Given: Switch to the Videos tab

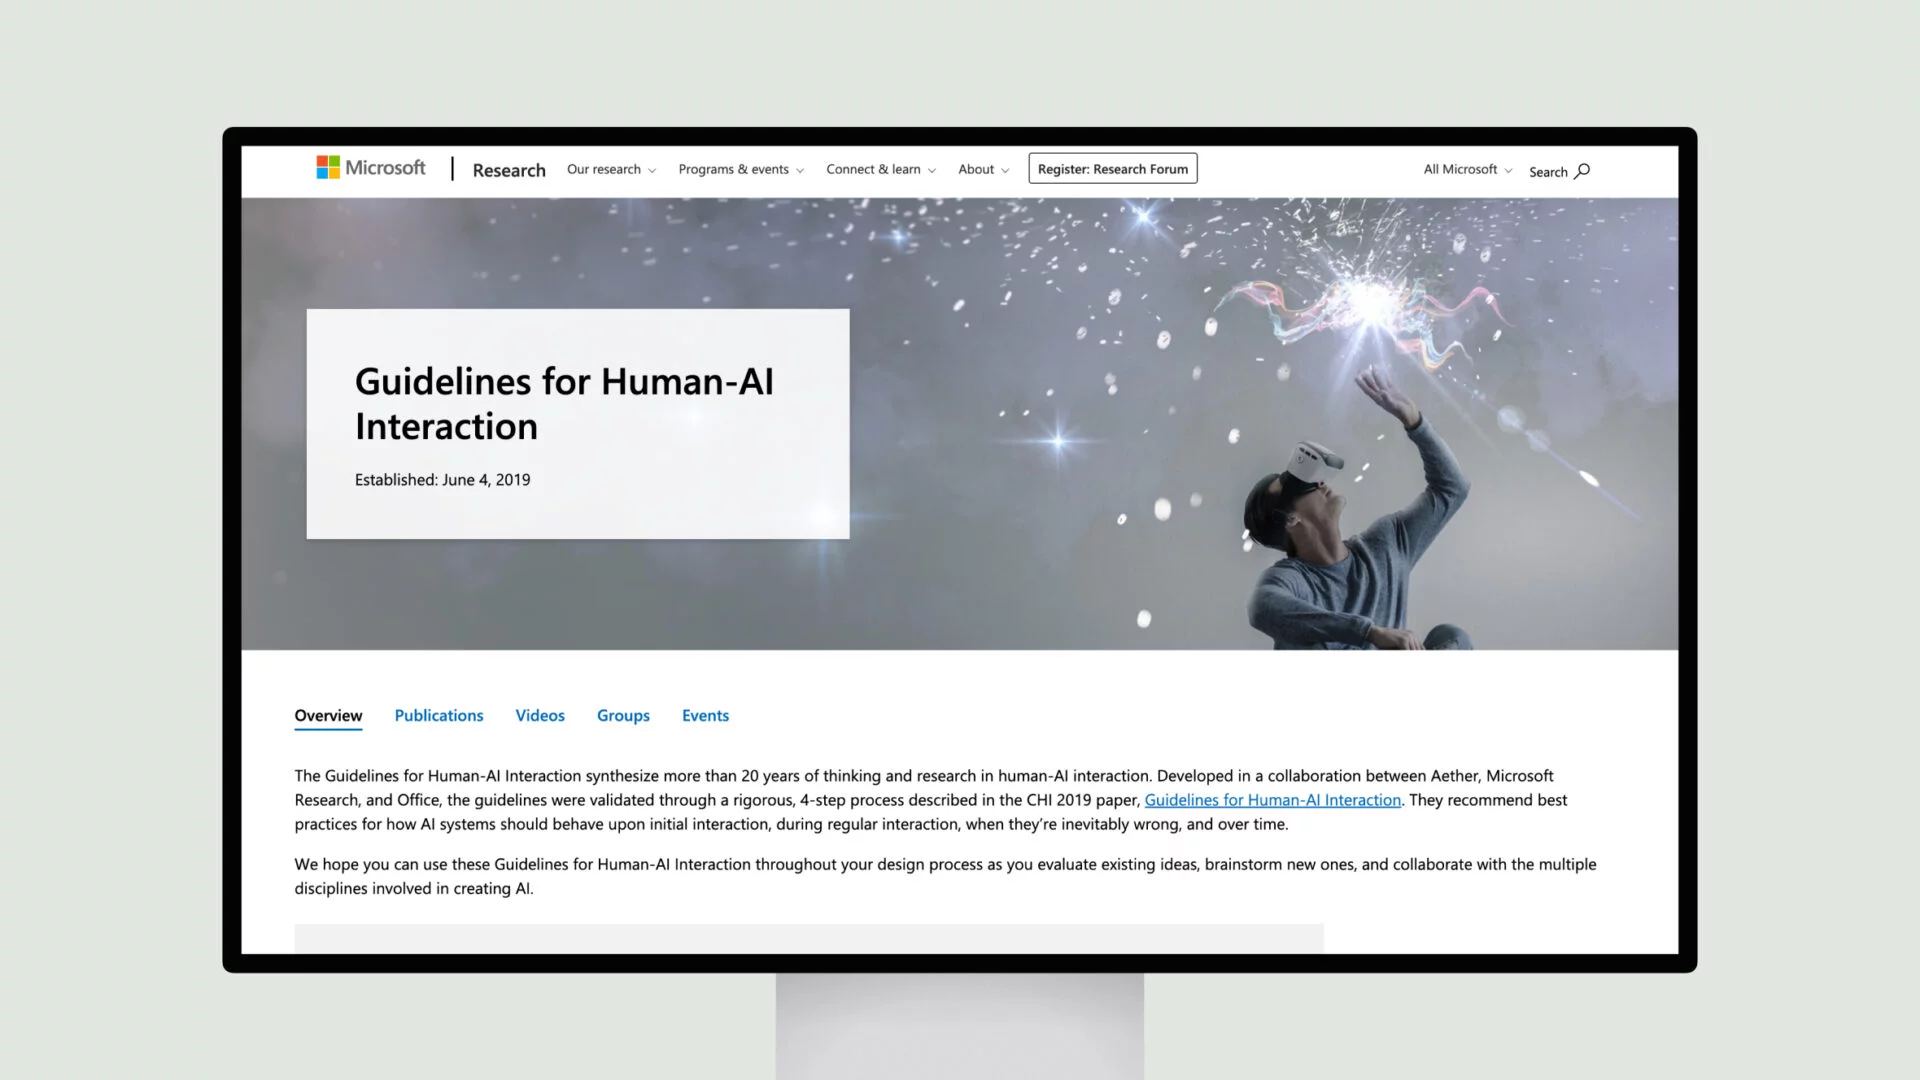Looking at the screenshot, I should 539,715.
